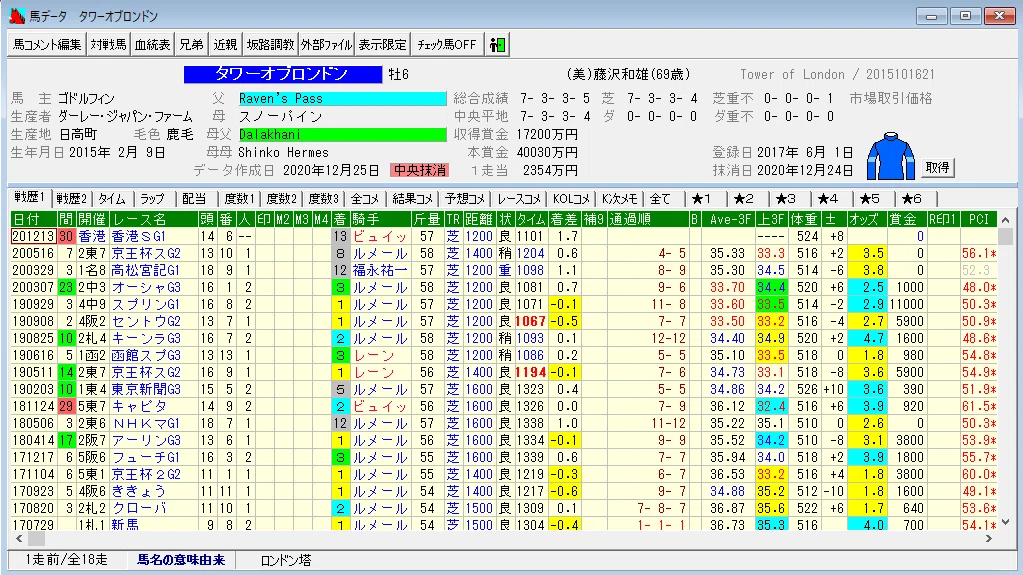1023x575 pixels.
Task: Click race name セントウG2
Action: click(145, 321)
